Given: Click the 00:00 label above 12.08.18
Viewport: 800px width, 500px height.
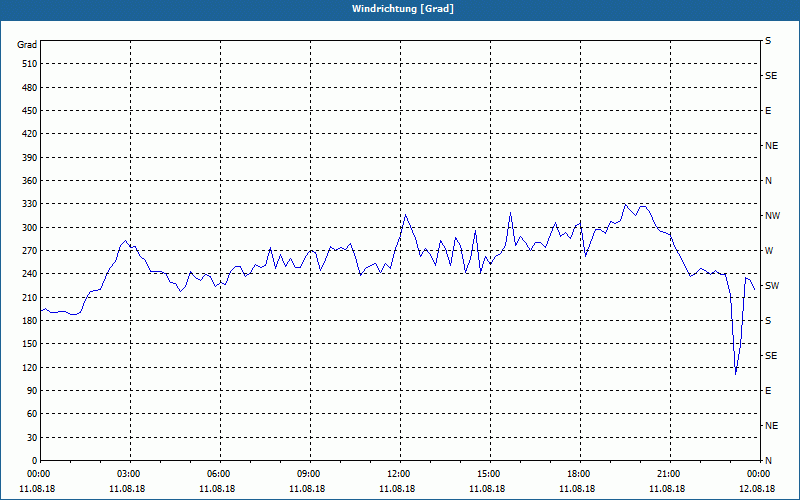Looking at the screenshot, I should [x=759, y=474].
